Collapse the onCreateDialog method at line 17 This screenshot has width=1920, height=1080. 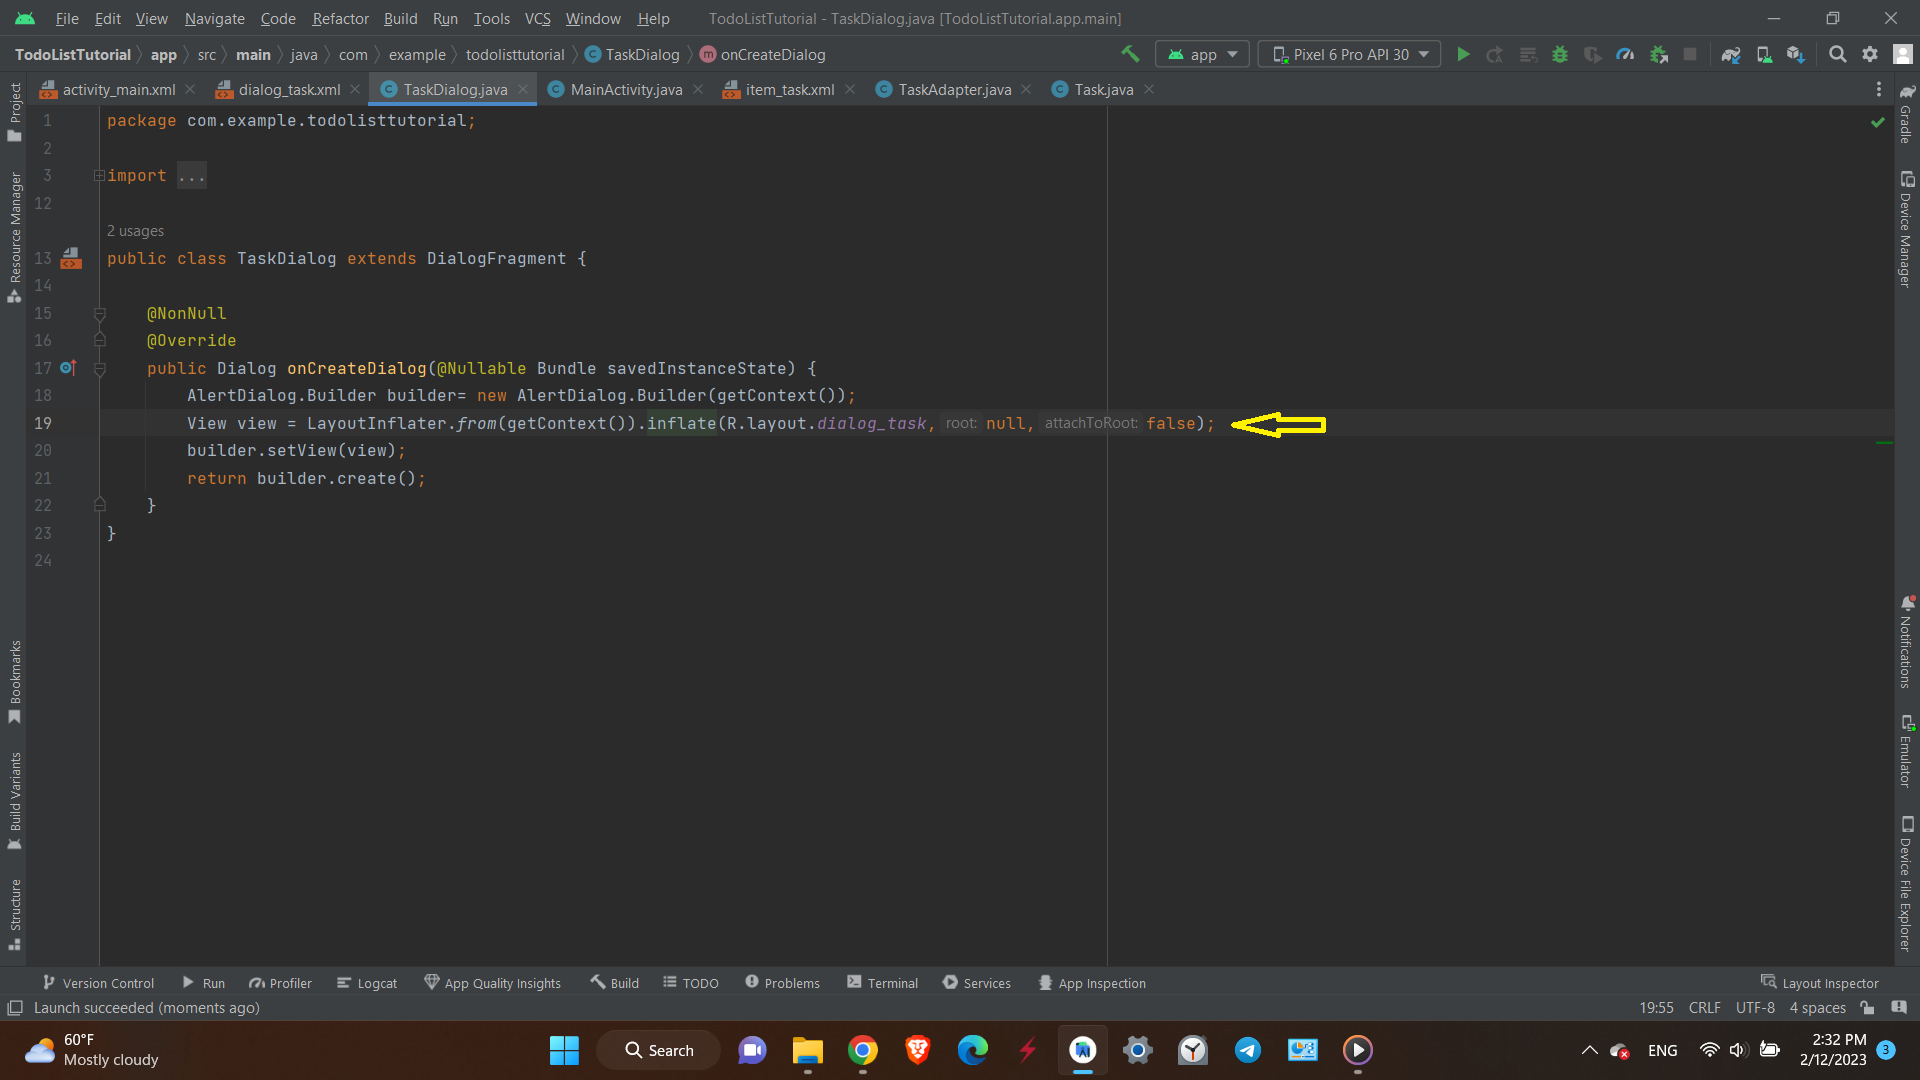(x=99, y=369)
